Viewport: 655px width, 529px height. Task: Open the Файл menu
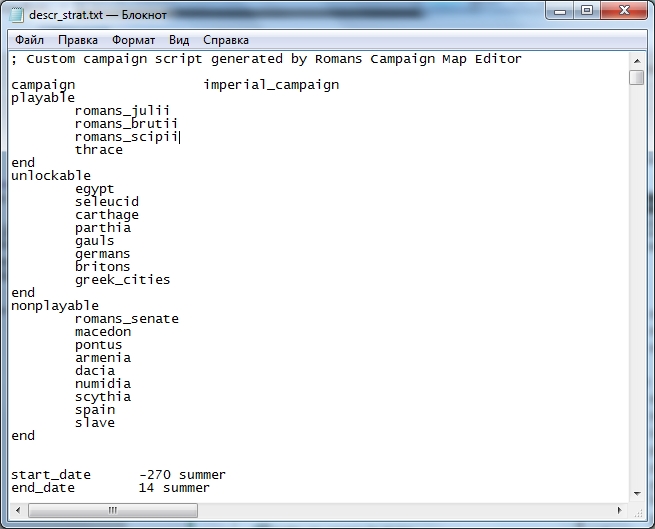[x=29, y=40]
